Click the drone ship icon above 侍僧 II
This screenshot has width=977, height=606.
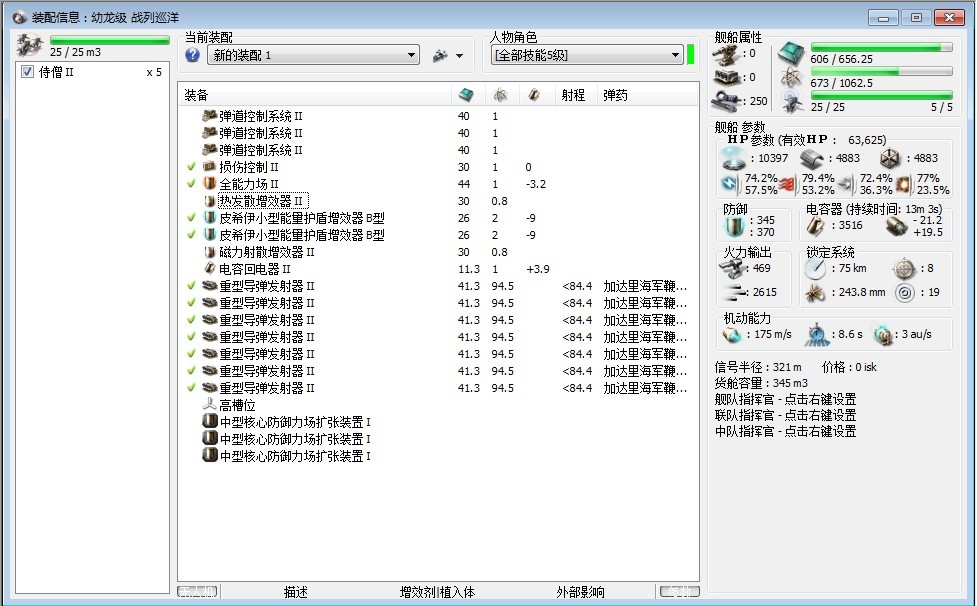pyautogui.click(x=29, y=45)
